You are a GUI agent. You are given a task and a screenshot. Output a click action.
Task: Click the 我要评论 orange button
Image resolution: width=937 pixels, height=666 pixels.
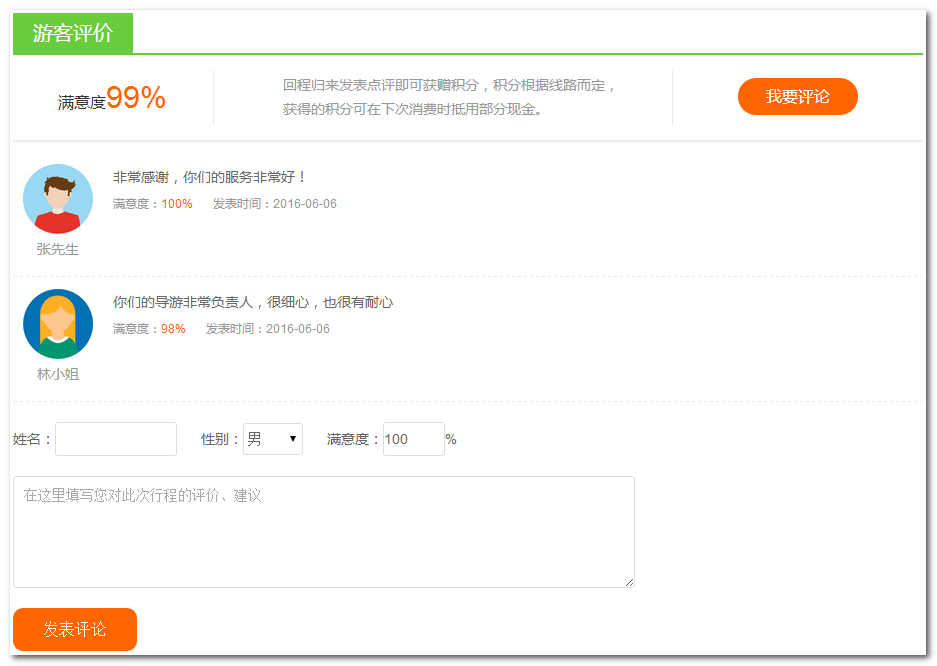click(x=797, y=96)
